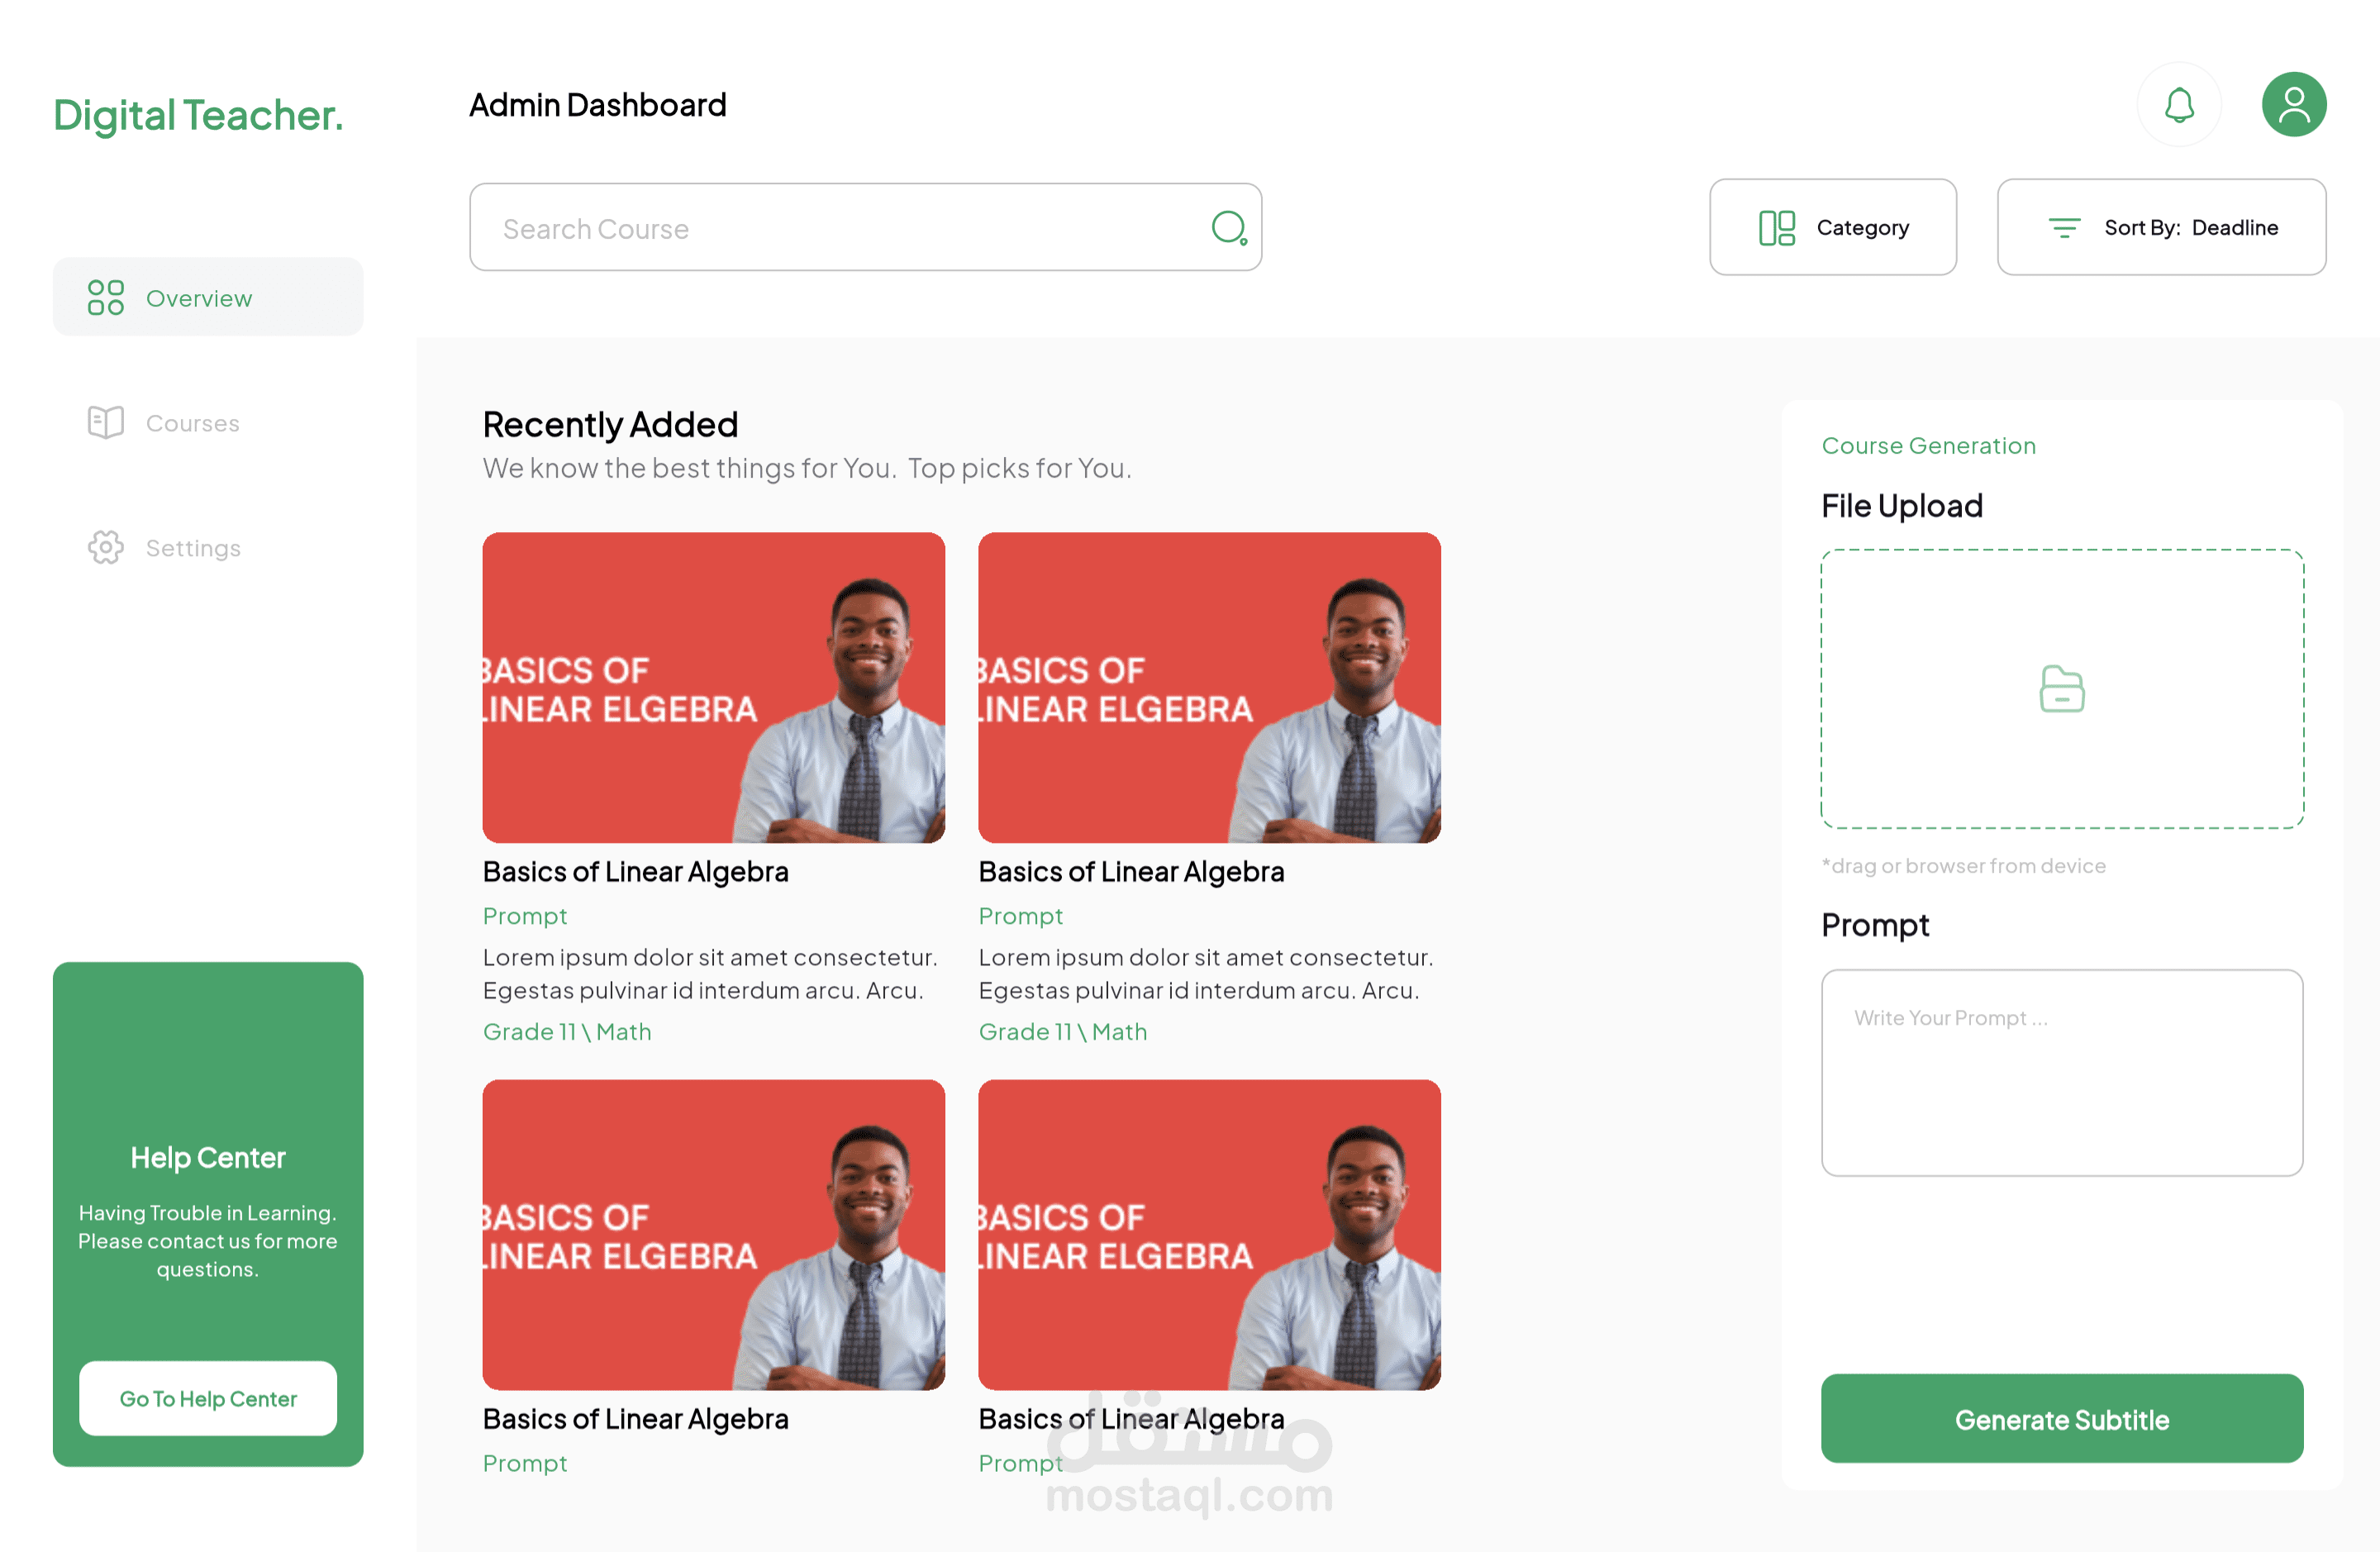This screenshot has width=2380, height=1552.
Task: Click the Courses book icon
Action: (x=105, y=423)
